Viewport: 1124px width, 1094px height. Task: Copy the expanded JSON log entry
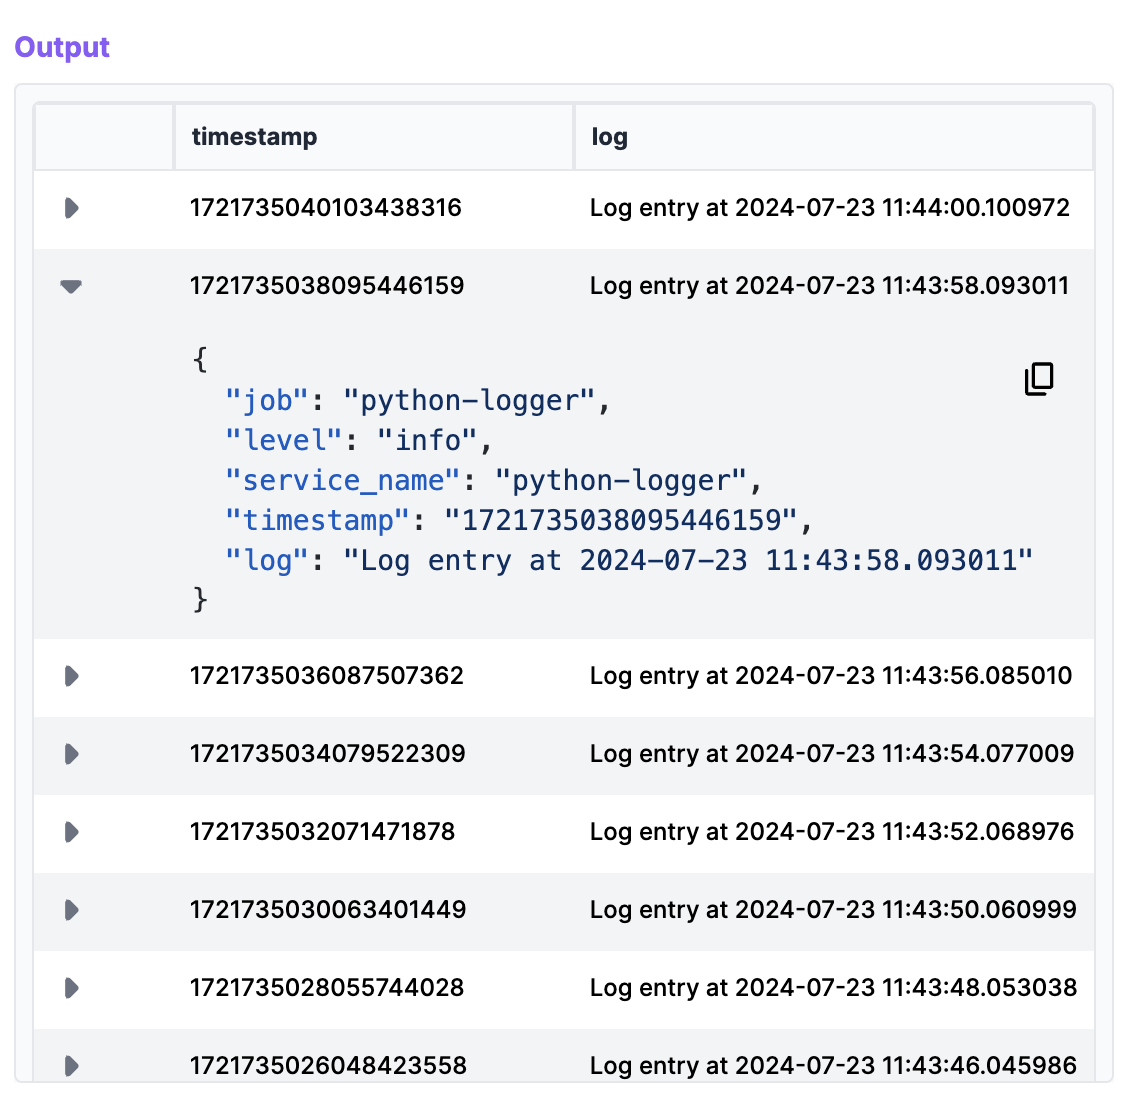click(x=1039, y=379)
